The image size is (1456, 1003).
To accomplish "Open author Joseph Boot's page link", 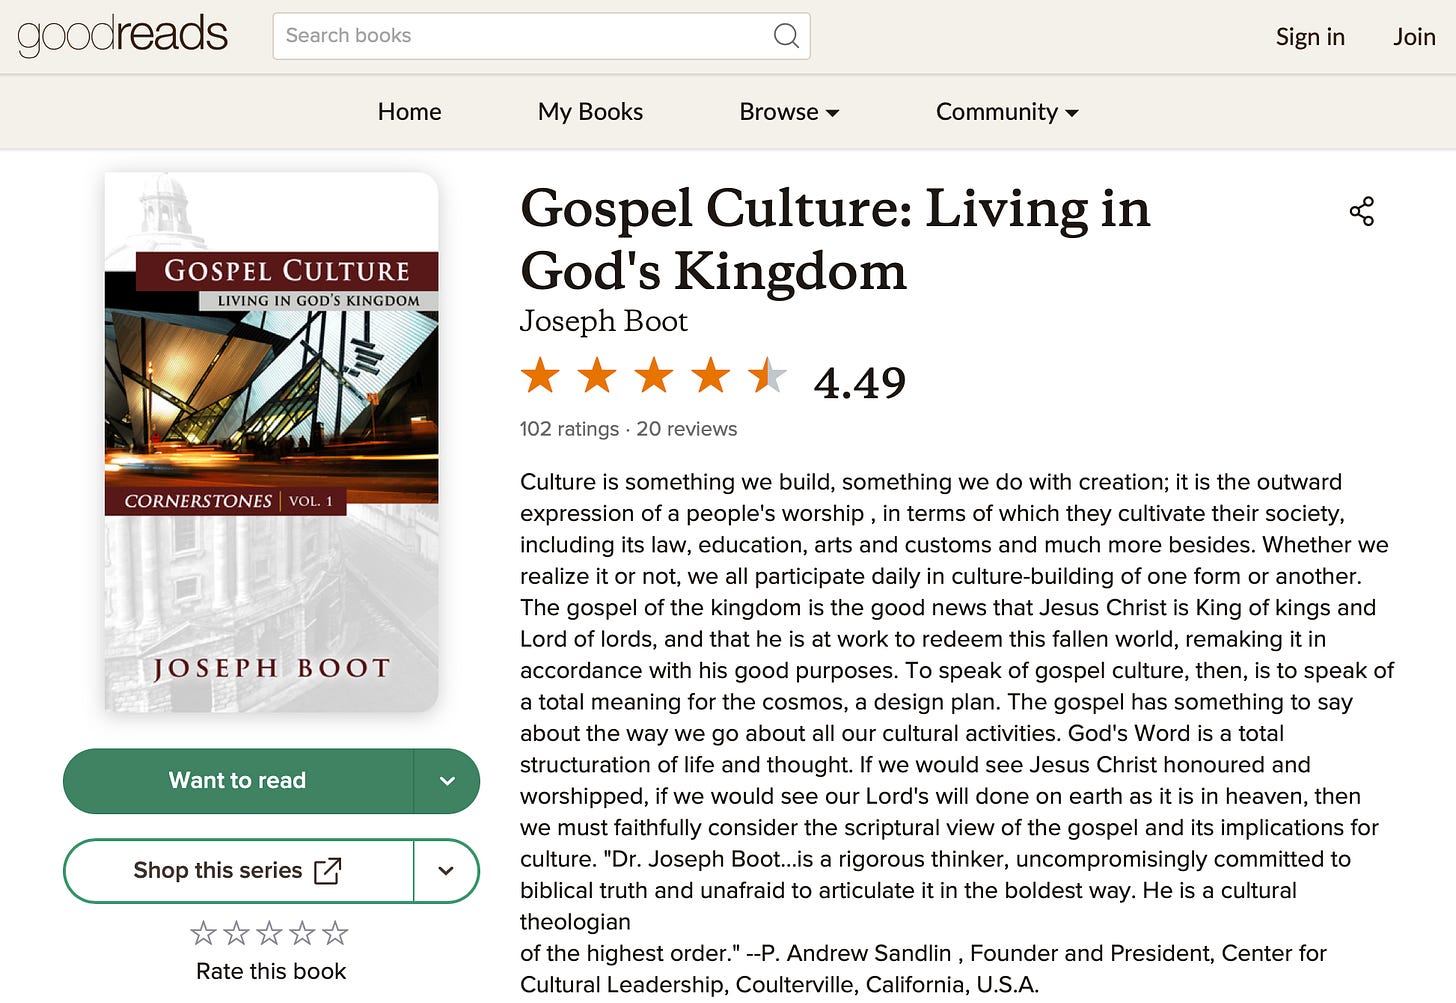I will click(603, 321).
